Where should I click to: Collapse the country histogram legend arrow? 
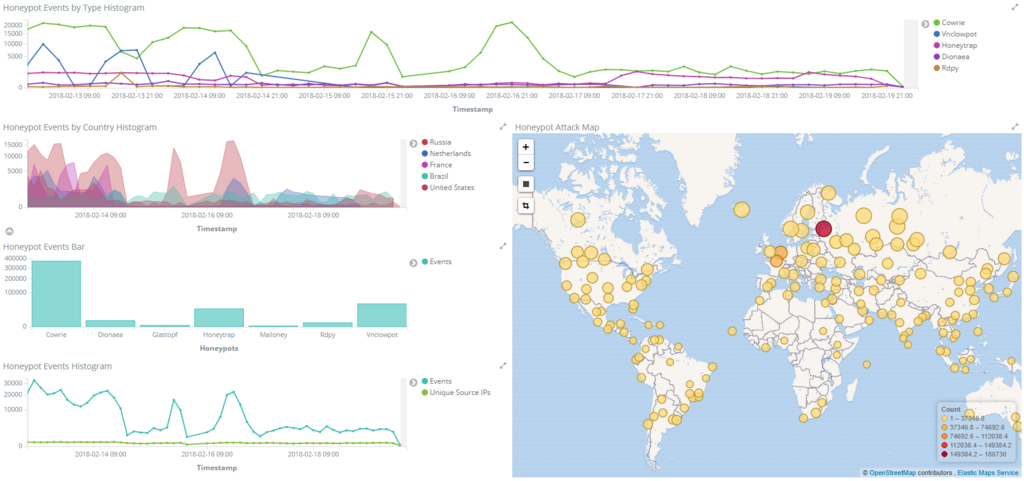413,143
